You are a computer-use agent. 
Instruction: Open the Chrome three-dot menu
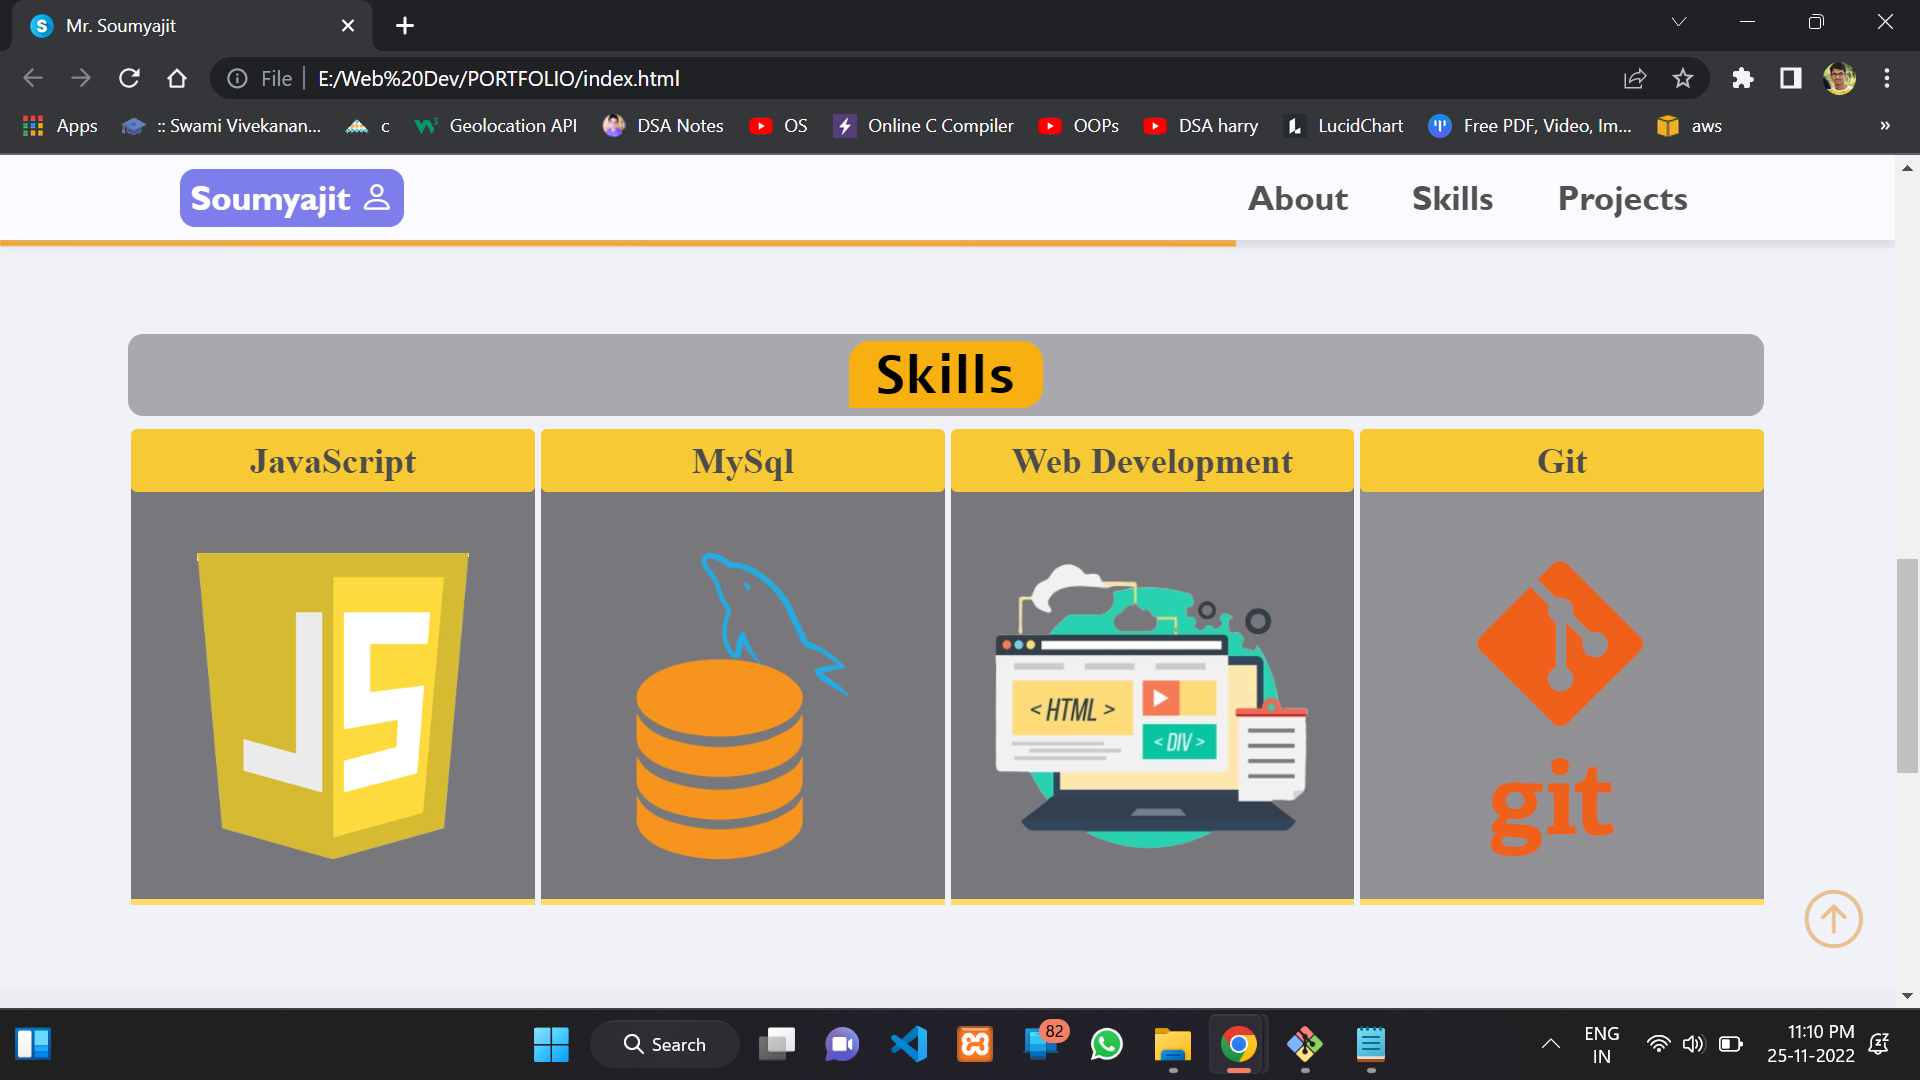[1887, 78]
